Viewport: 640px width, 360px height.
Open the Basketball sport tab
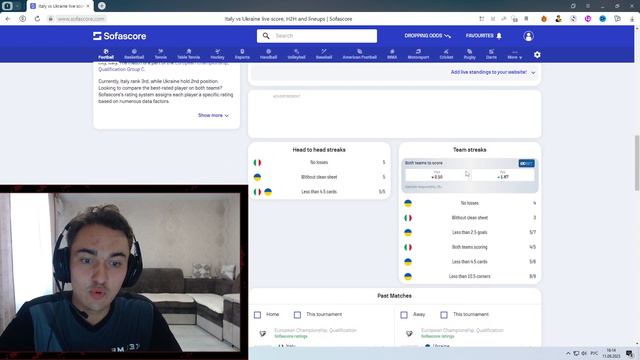(134, 54)
